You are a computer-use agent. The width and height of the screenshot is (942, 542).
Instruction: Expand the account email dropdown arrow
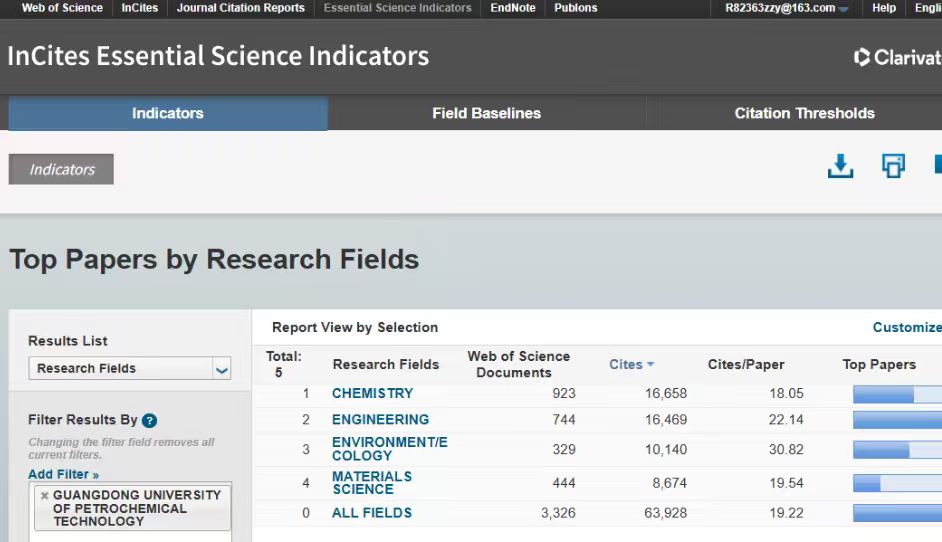(843, 9)
